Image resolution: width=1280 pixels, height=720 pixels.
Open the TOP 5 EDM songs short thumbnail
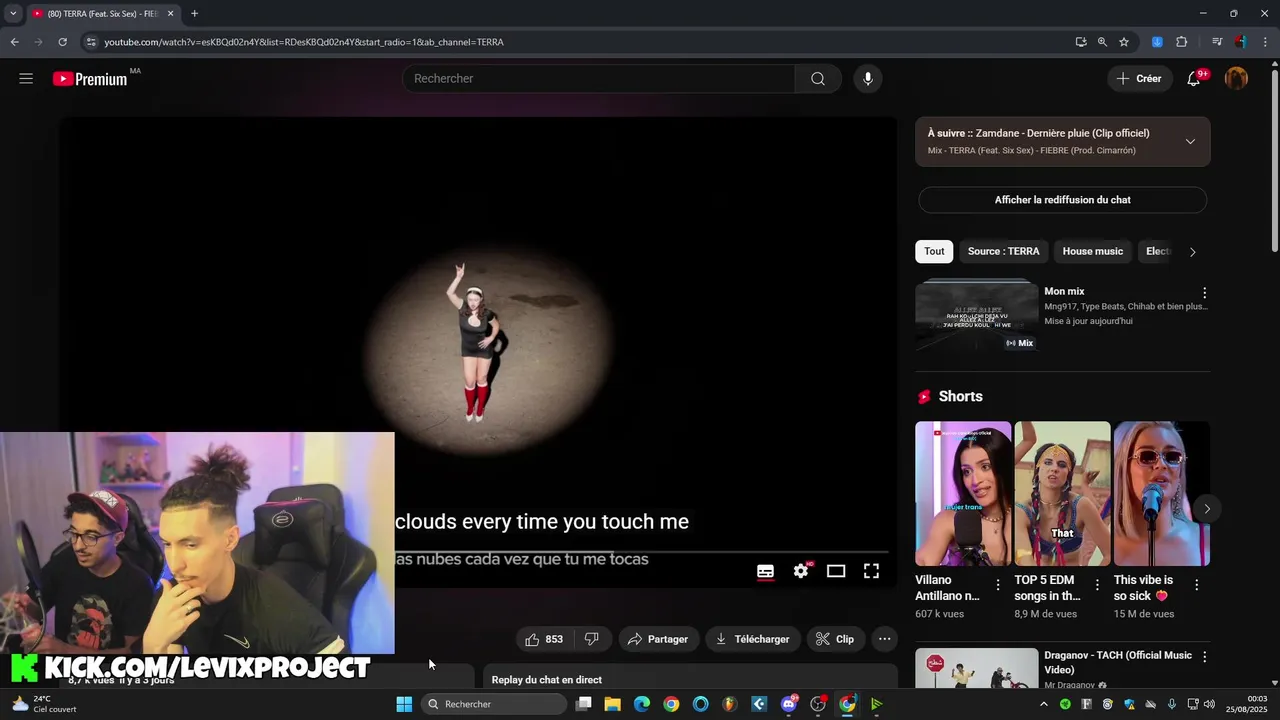(1062, 494)
